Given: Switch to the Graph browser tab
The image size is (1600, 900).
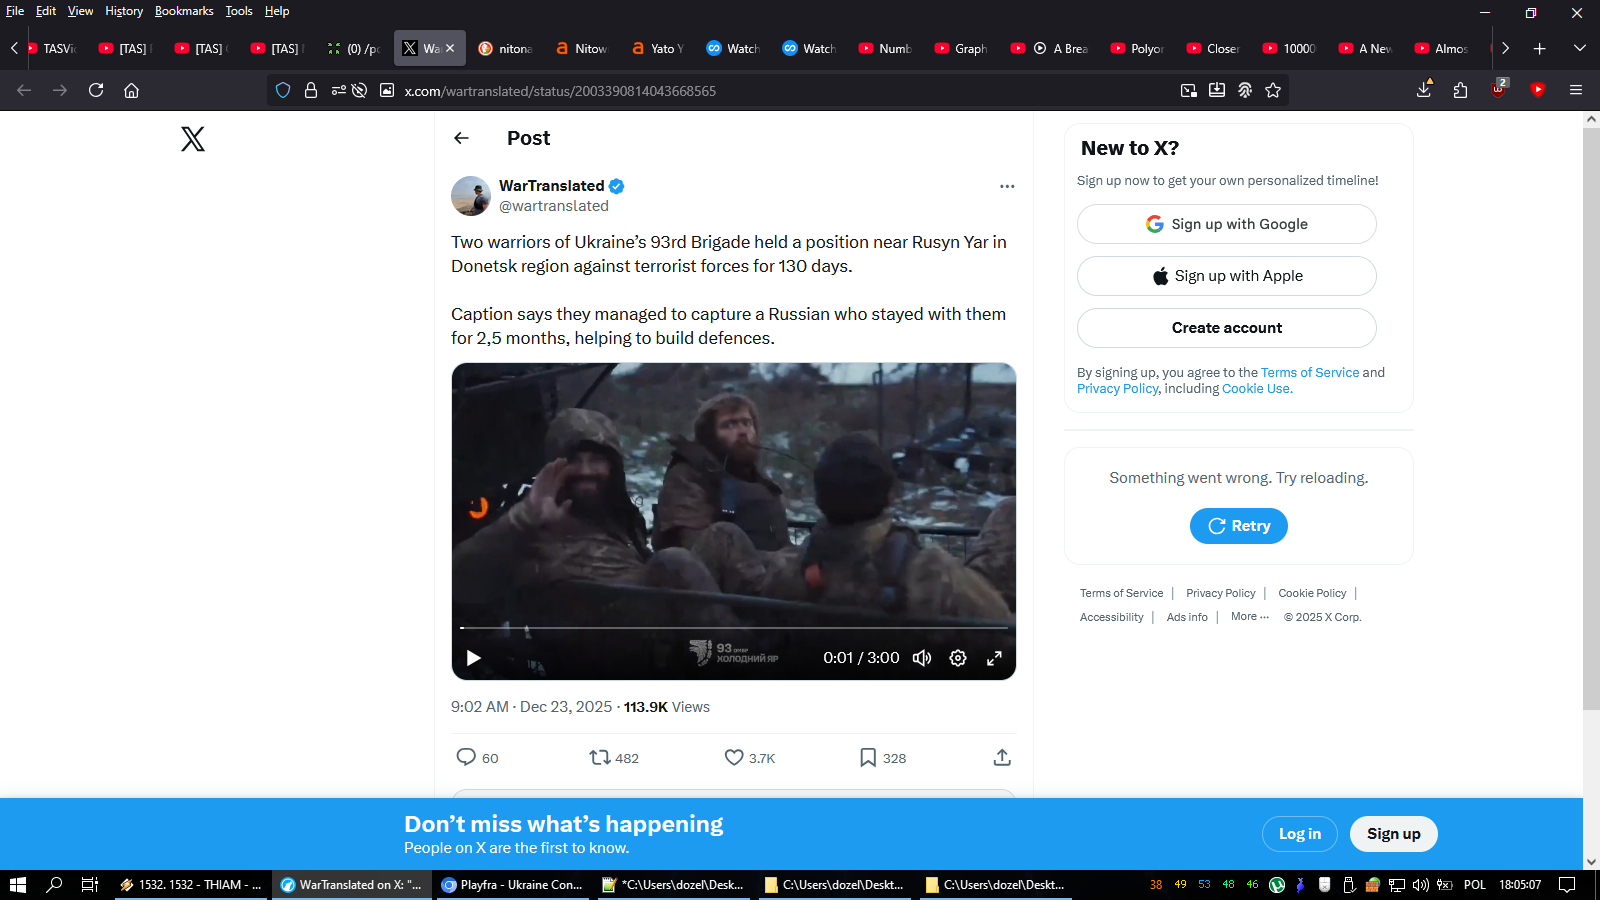Looking at the screenshot, I should 962,48.
